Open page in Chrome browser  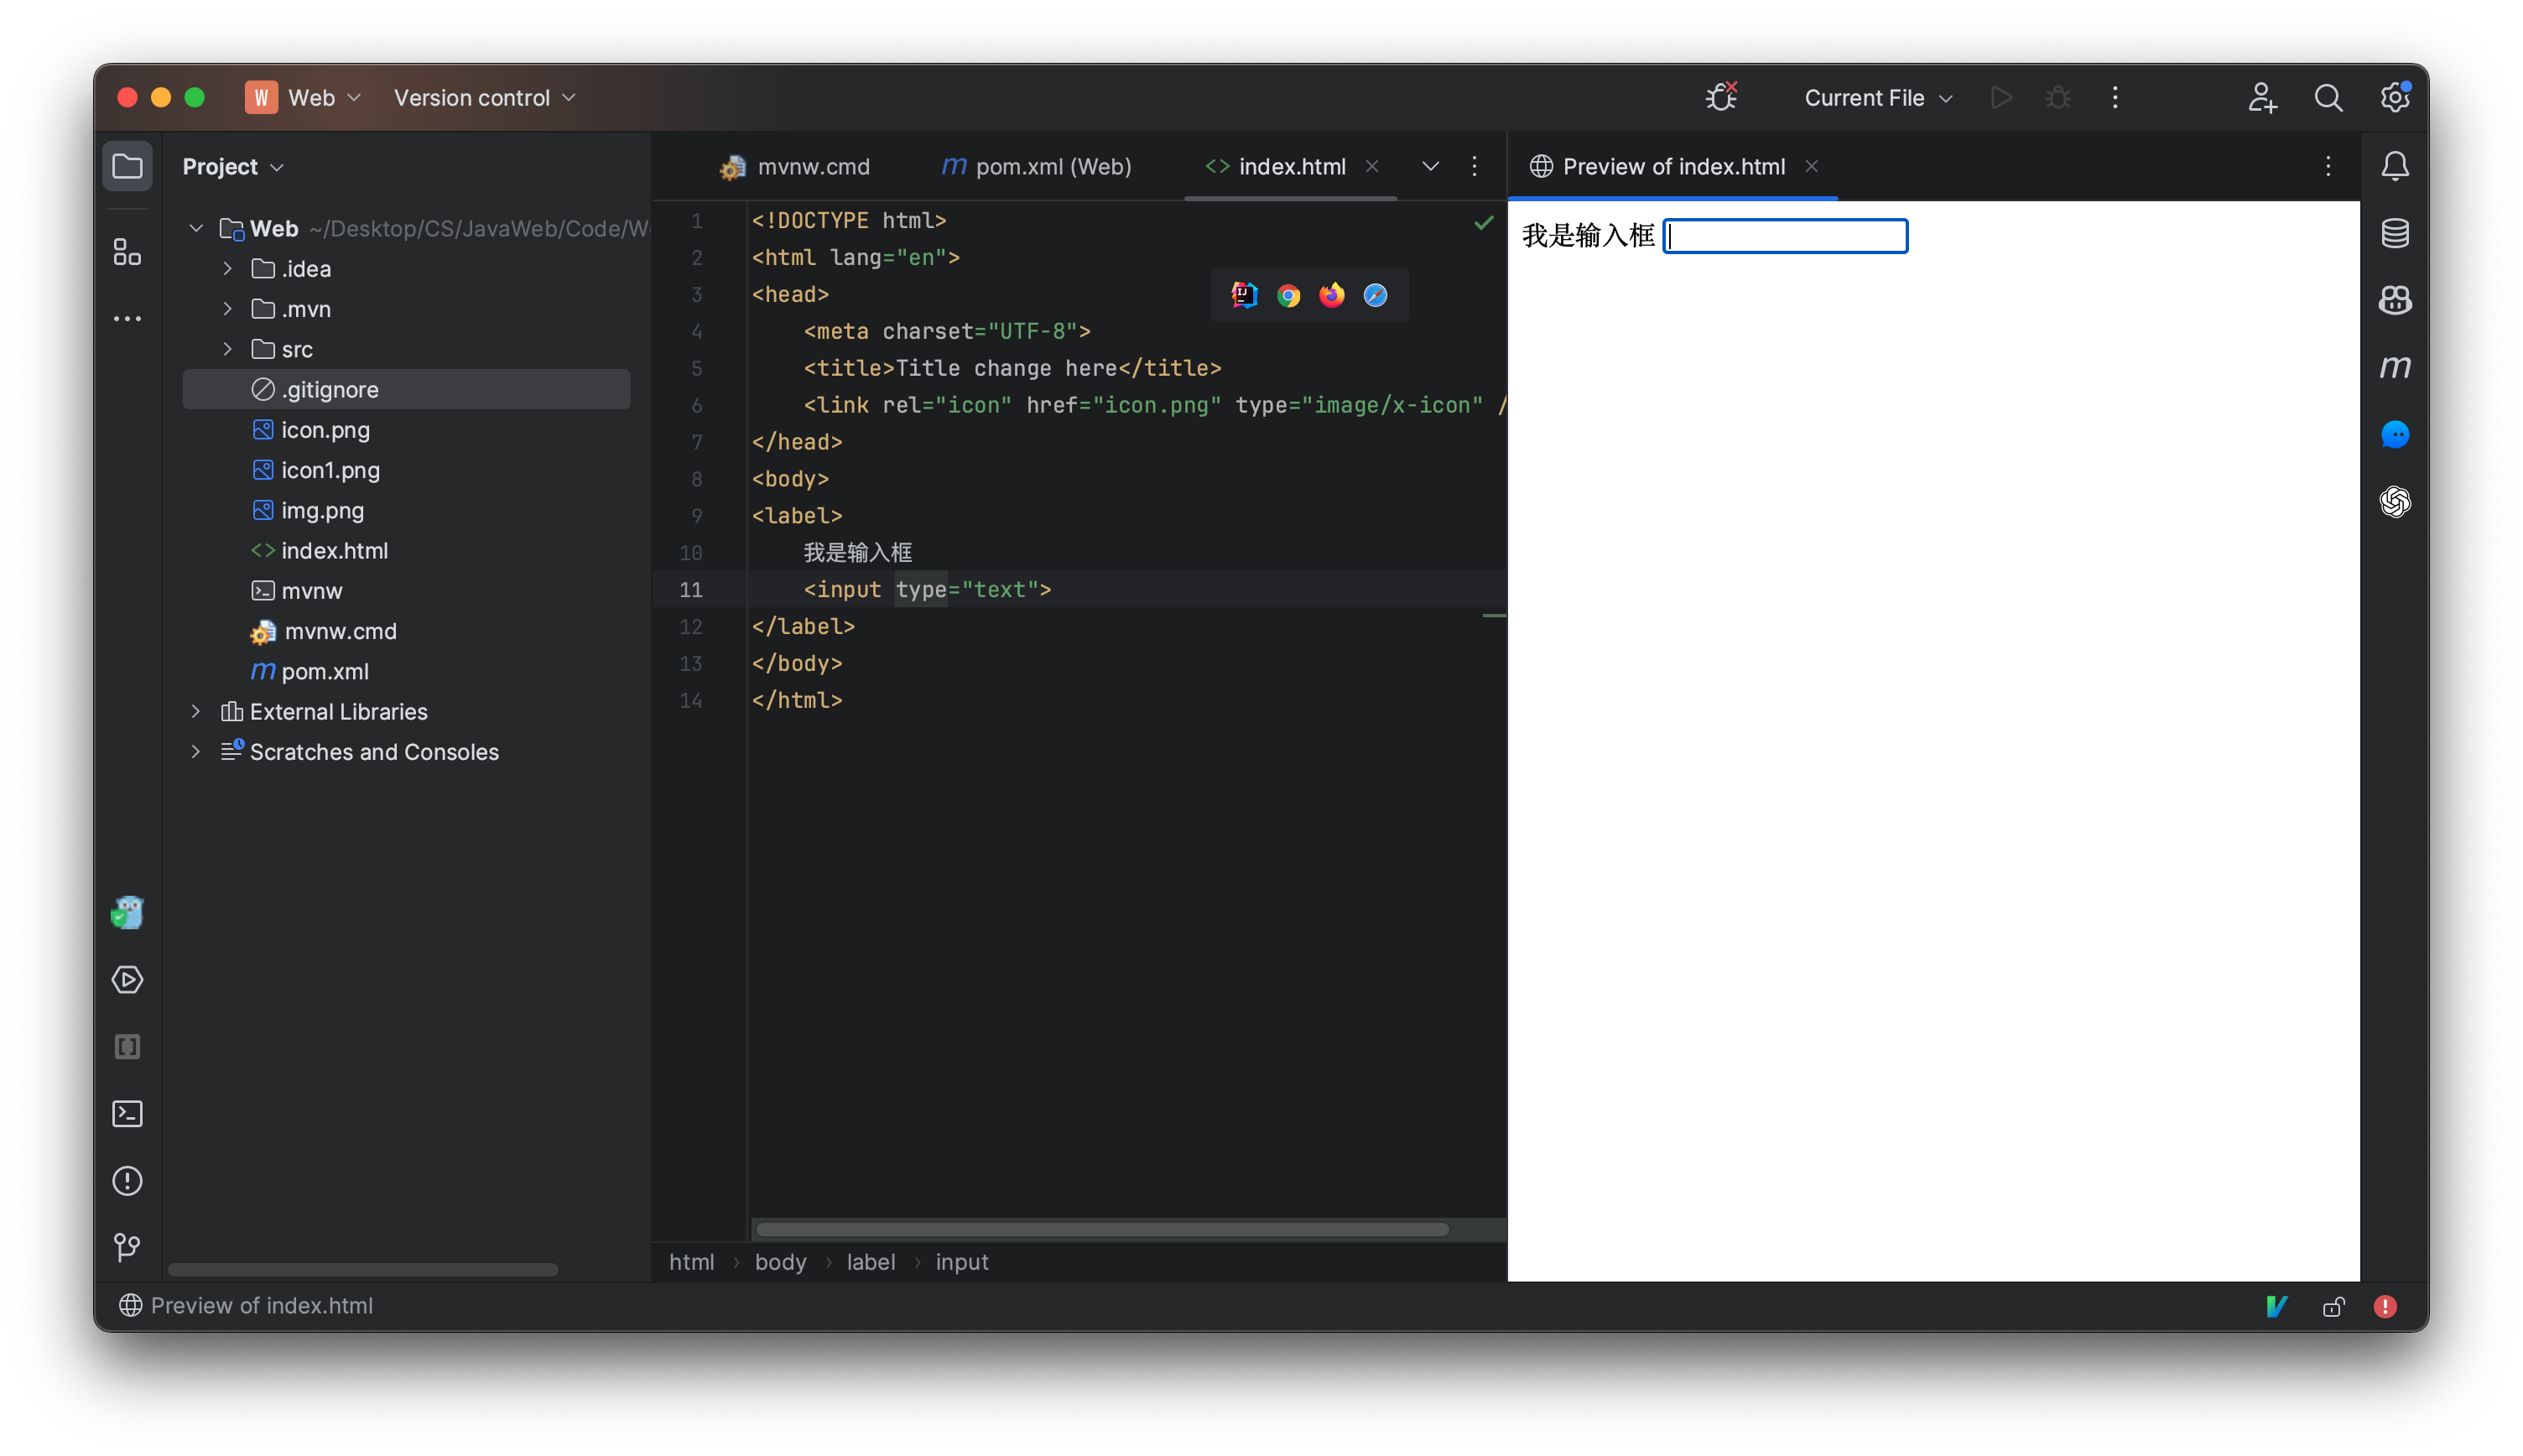tap(1288, 295)
